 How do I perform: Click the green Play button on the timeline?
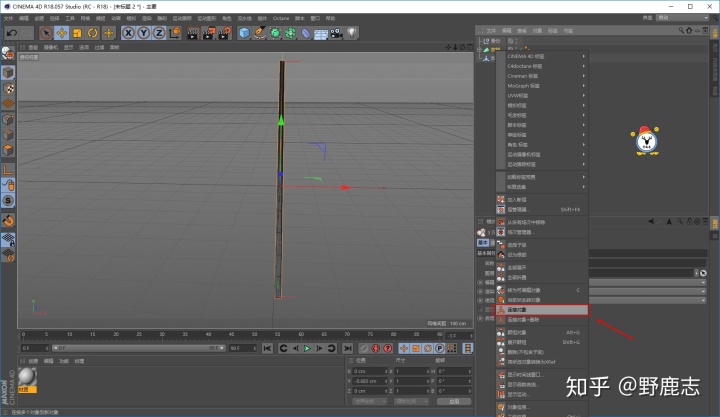(307, 349)
